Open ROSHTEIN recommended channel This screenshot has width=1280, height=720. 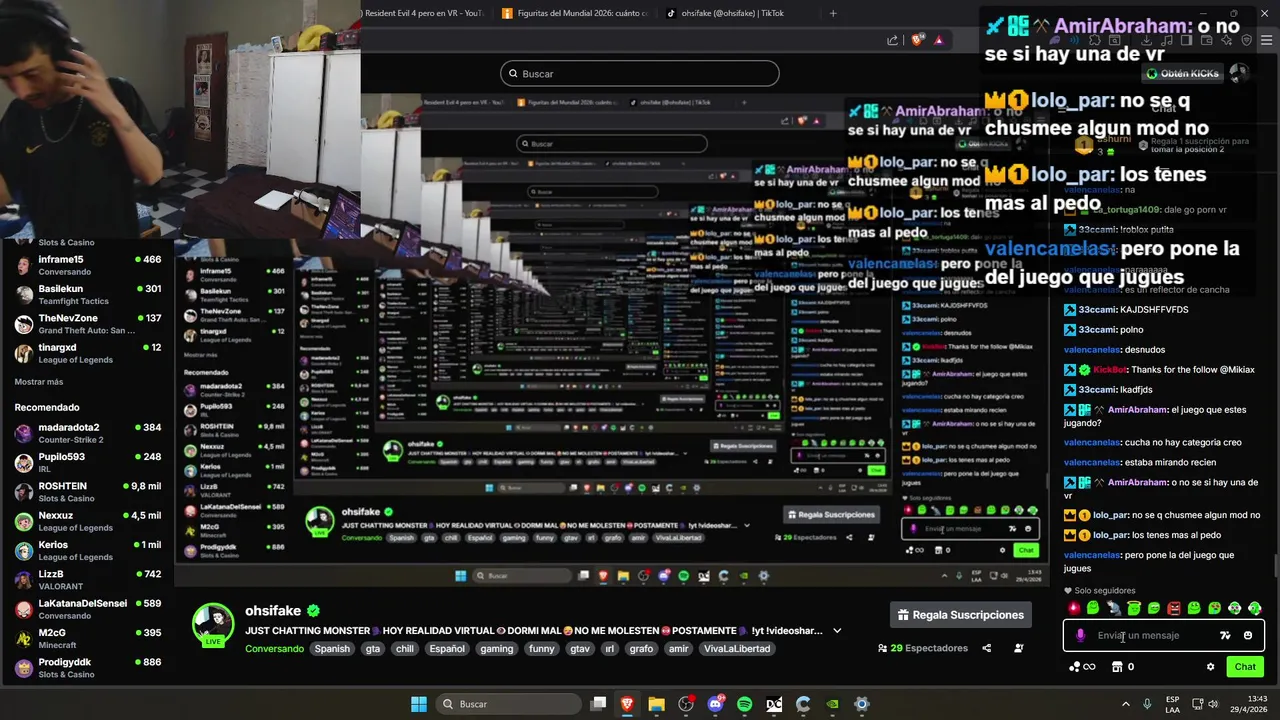[88, 492]
